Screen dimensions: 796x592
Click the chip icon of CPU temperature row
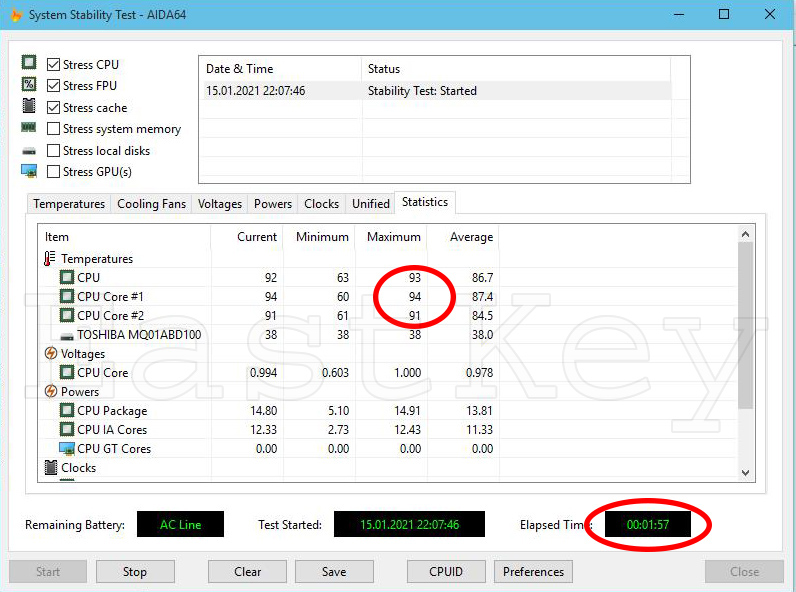point(67,277)
